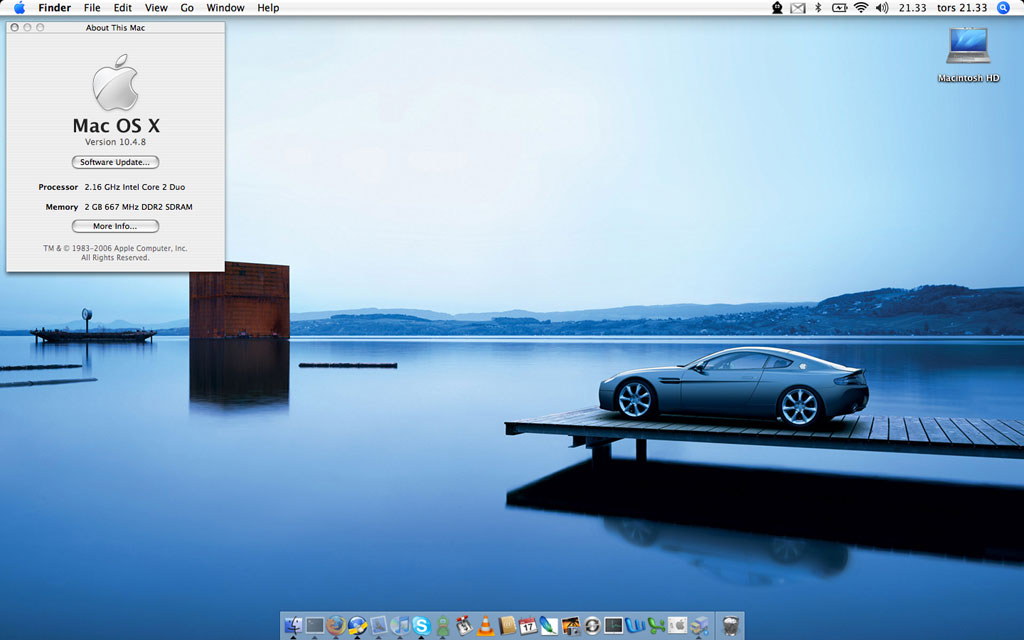Click the Wi-Fi AirPort status icon
1024x640 pixels.
tap(861, 8)
